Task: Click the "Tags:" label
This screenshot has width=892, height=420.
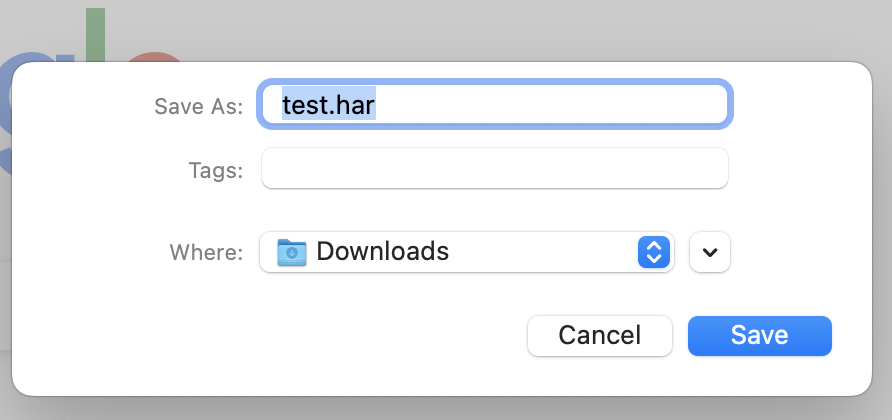Action: (x=215, y=170)
